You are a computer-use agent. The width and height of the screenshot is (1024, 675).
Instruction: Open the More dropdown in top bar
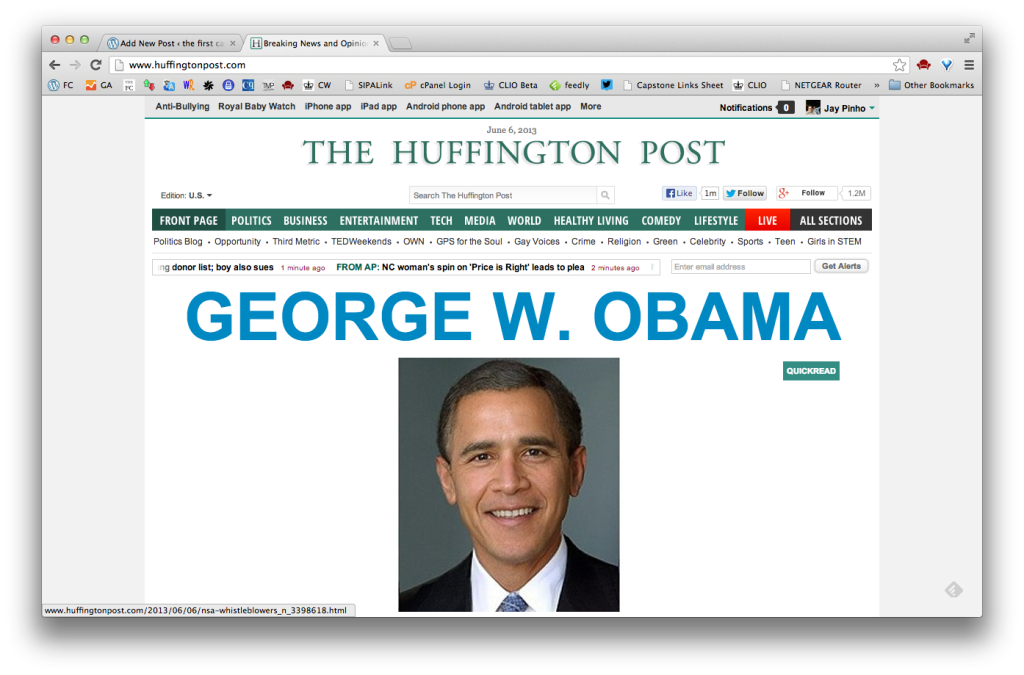tap(590, 106)
